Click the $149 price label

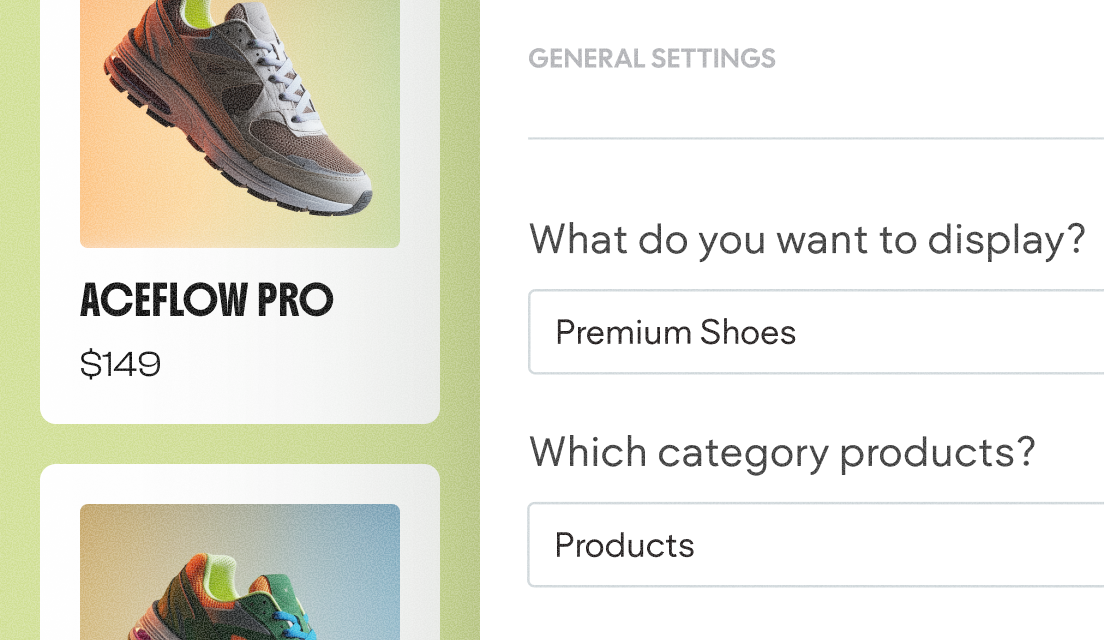click(x=121, y=364)
